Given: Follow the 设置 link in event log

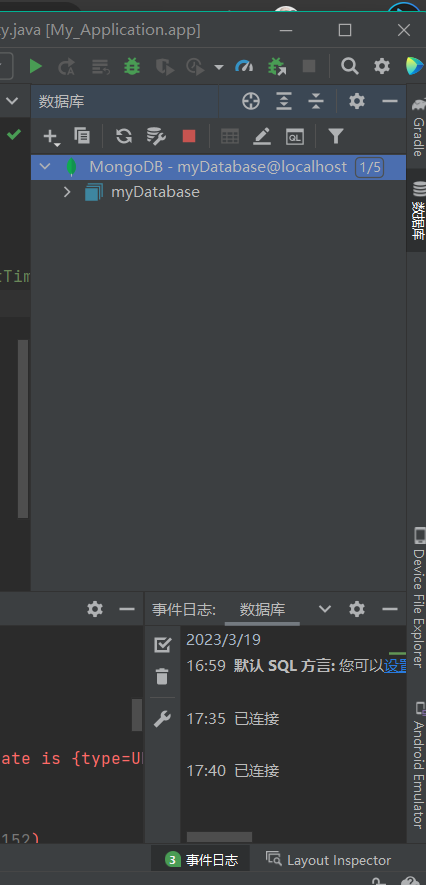Looking at the screenshot, I should (x=395, y=666).
